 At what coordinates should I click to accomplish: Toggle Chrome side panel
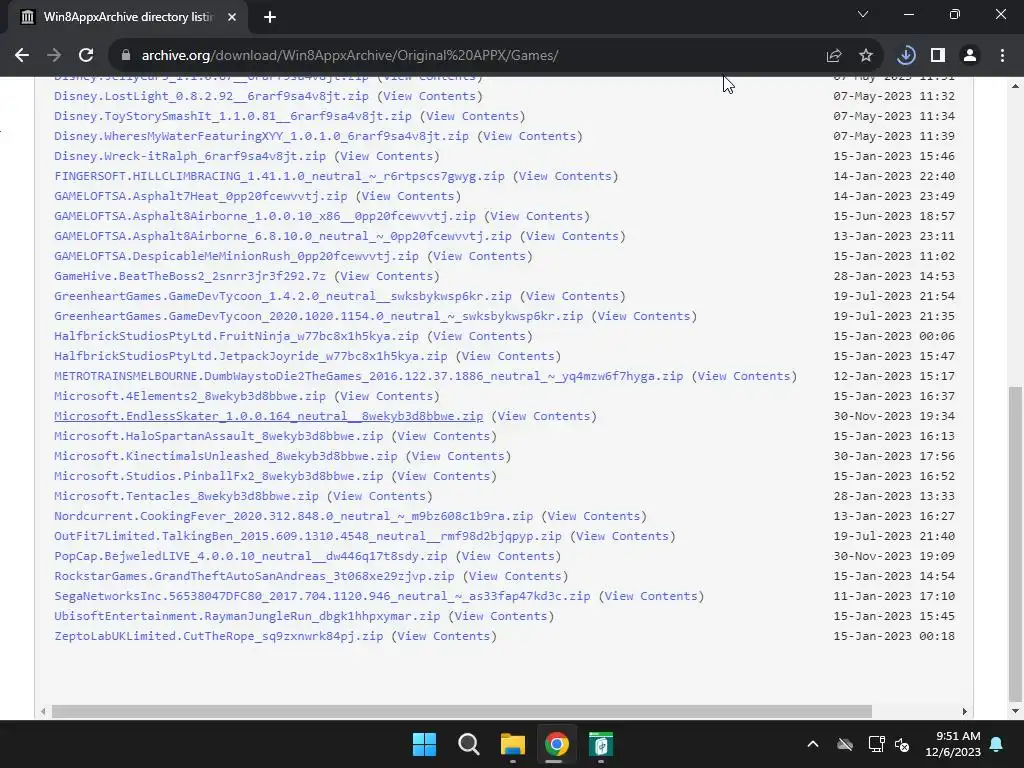point(938,56)
